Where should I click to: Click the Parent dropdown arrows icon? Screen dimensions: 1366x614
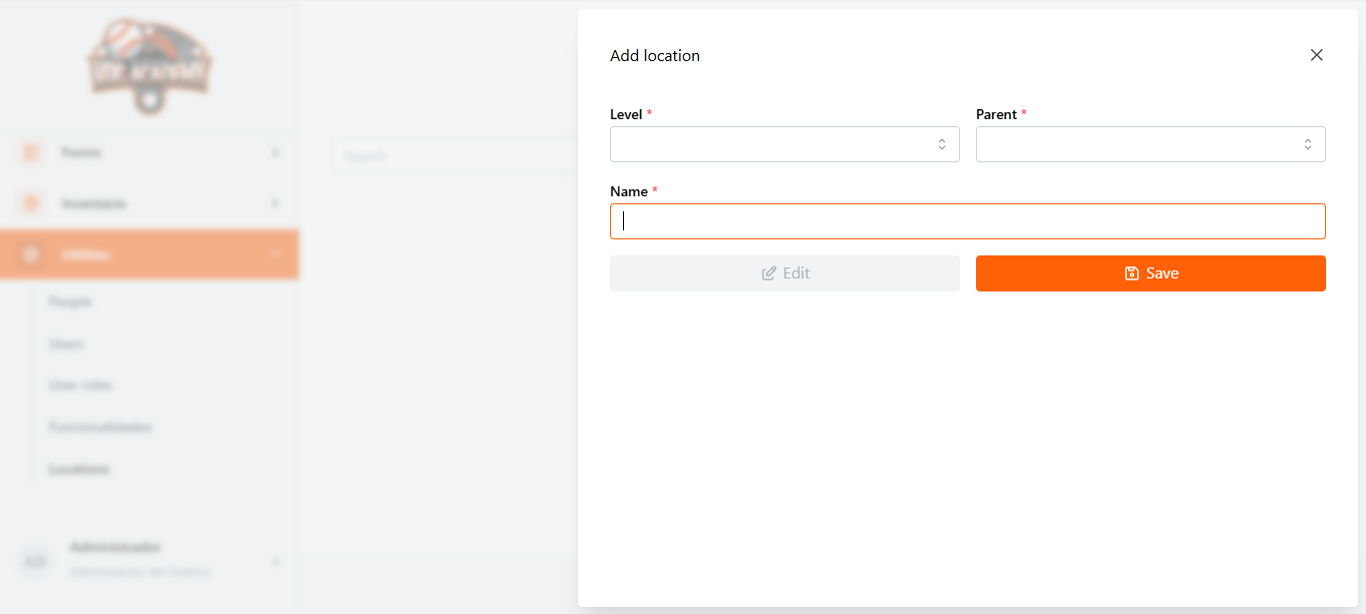[x=1308, y=144]
